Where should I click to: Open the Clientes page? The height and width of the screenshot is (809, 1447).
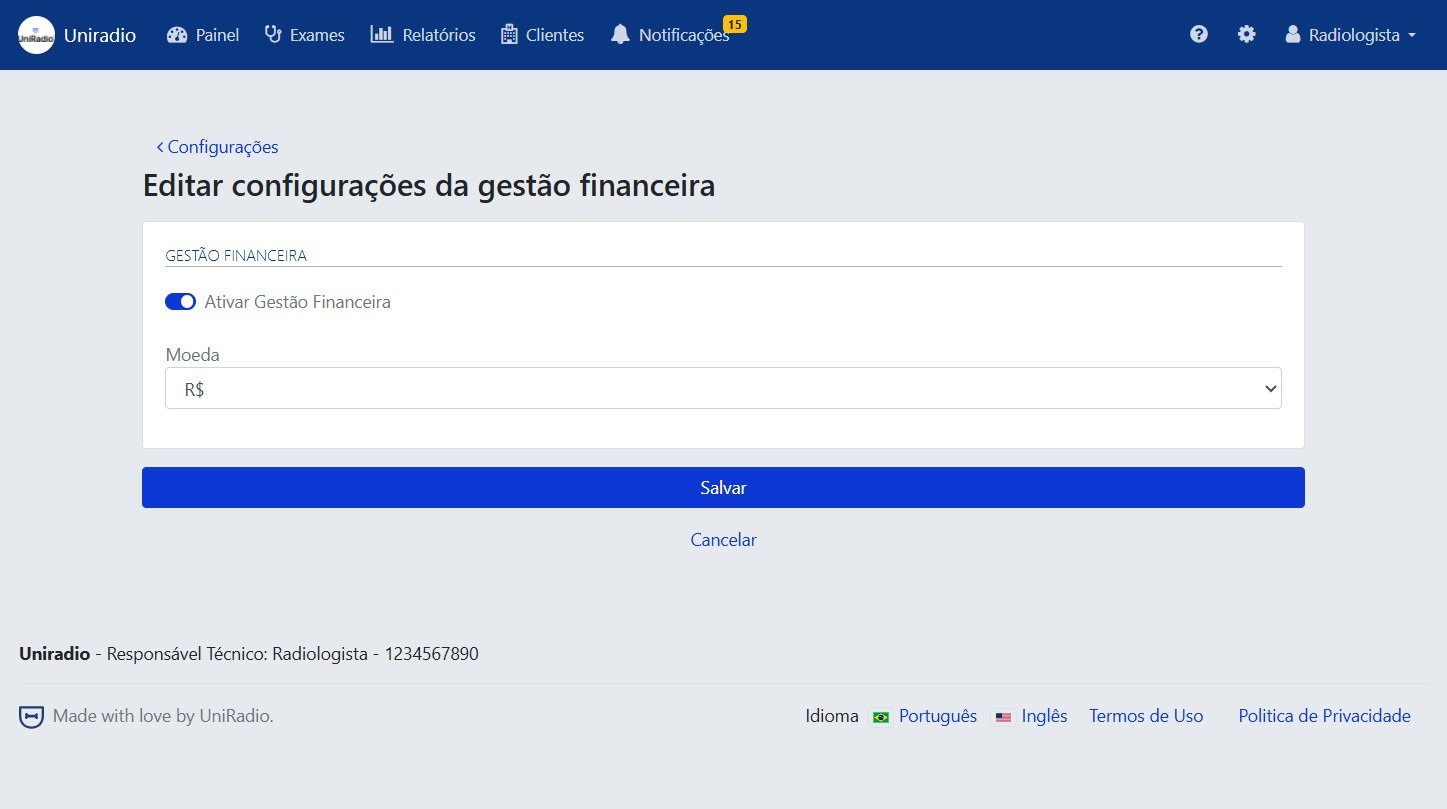[542, 35]
